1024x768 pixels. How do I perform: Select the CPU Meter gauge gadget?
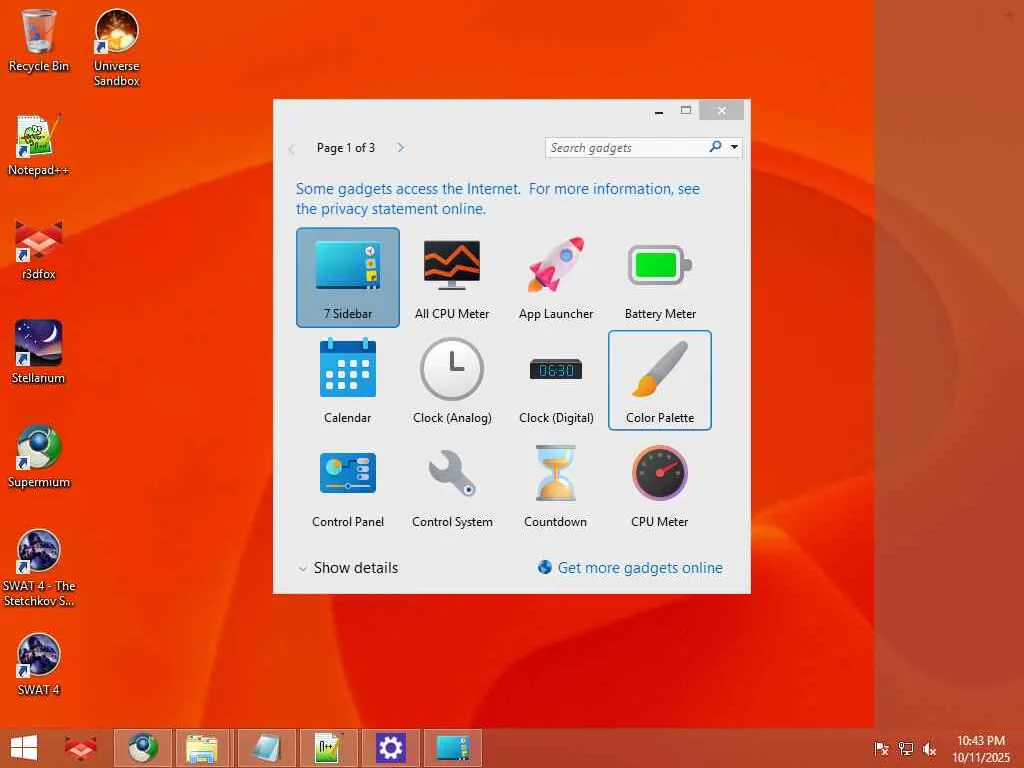(660, 485)
